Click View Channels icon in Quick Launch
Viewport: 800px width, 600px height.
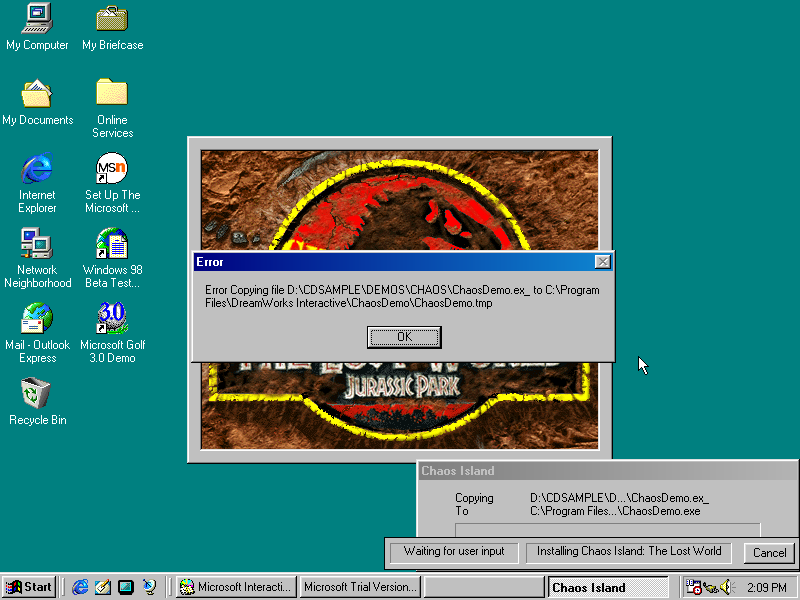coord(149,587)
